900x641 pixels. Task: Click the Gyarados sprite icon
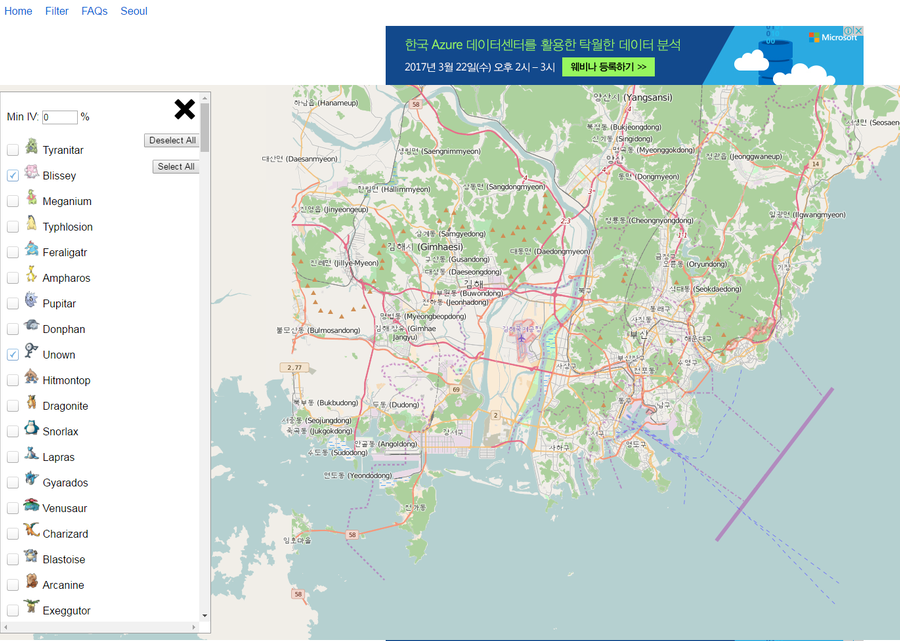31,481
